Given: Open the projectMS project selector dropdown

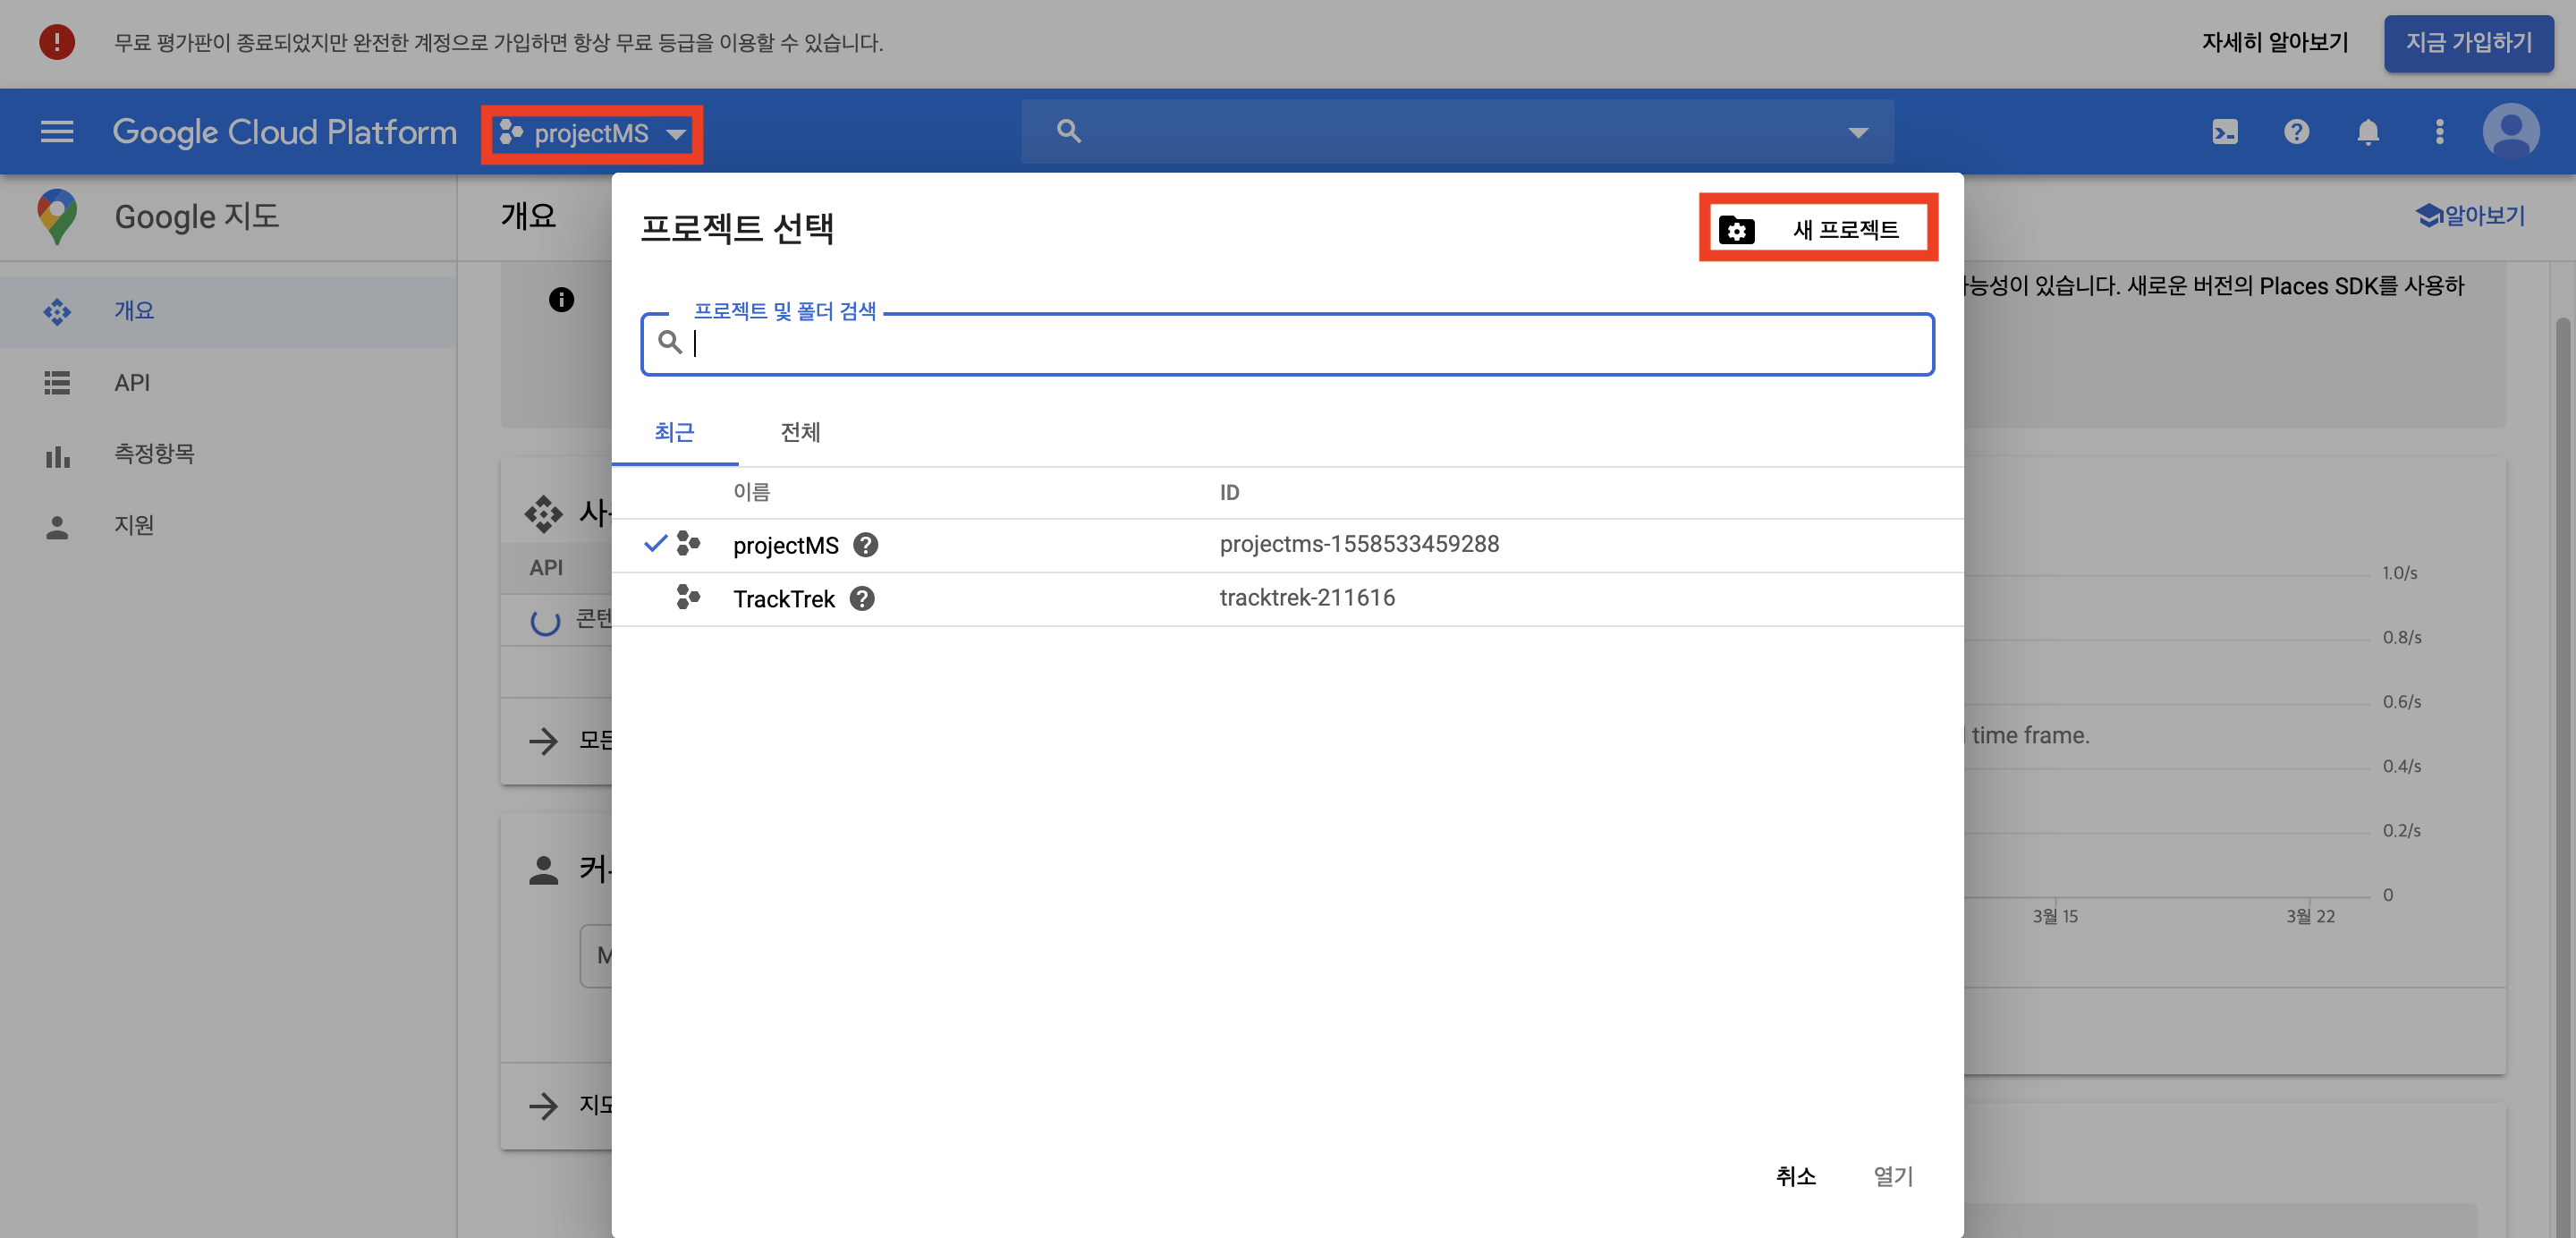Looking at the screenshot, I should pyautogui.click(x=592, y=134).
